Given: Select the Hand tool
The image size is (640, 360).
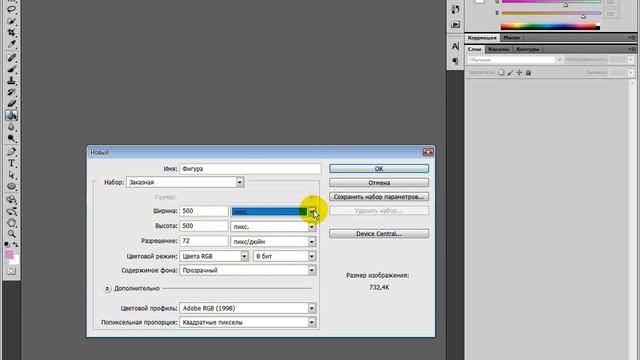Looking at the screenshot, I should coord(11,223).
